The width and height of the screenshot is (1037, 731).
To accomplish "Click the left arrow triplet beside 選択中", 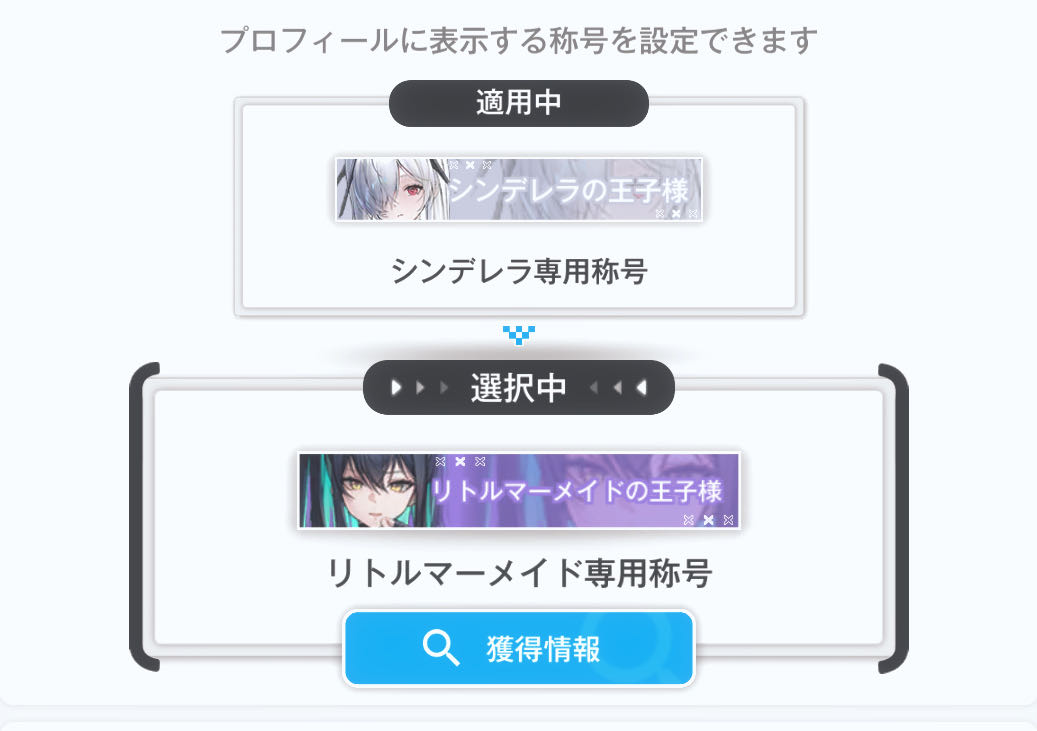I will click(x=419, y=388).
